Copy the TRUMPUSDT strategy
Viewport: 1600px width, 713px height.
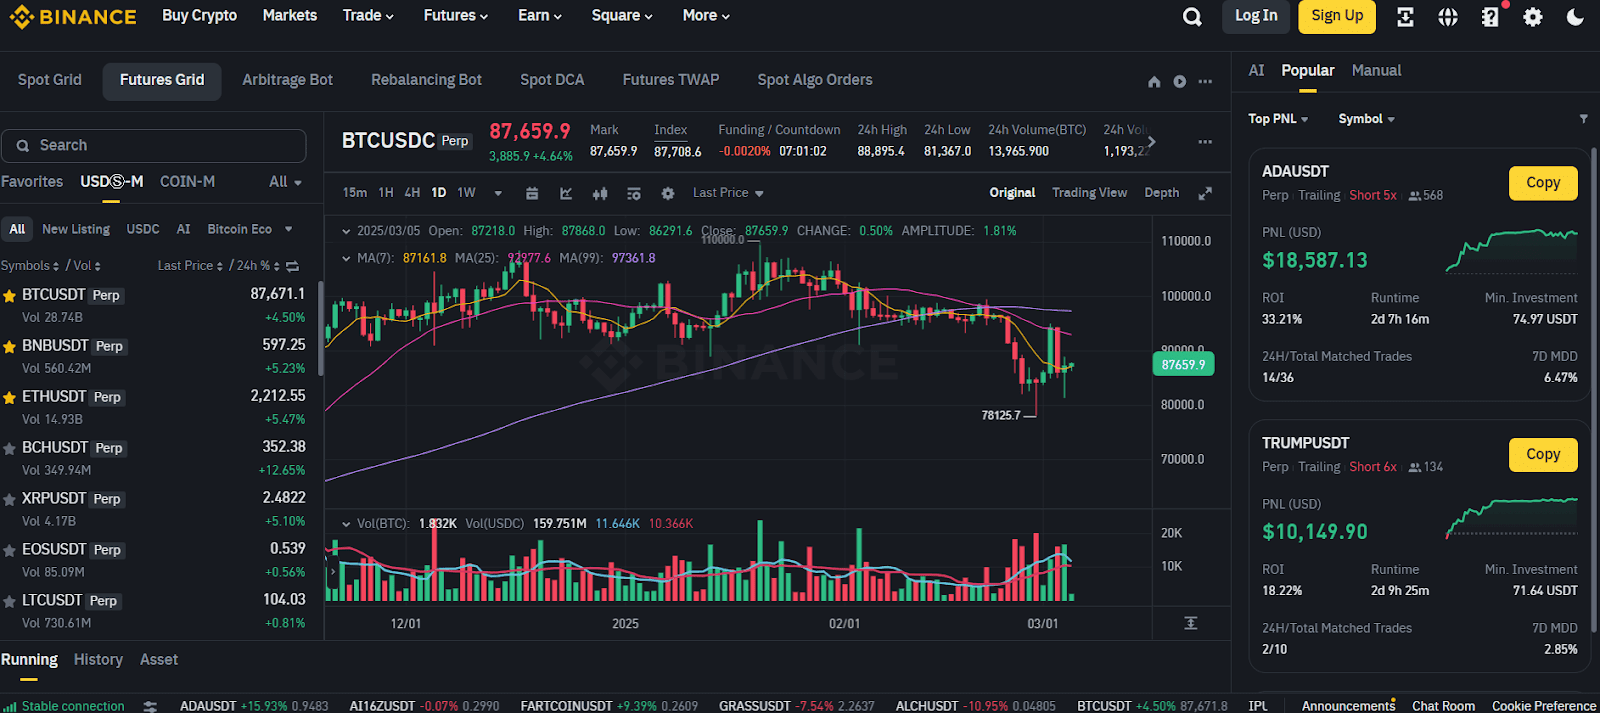1543,455
